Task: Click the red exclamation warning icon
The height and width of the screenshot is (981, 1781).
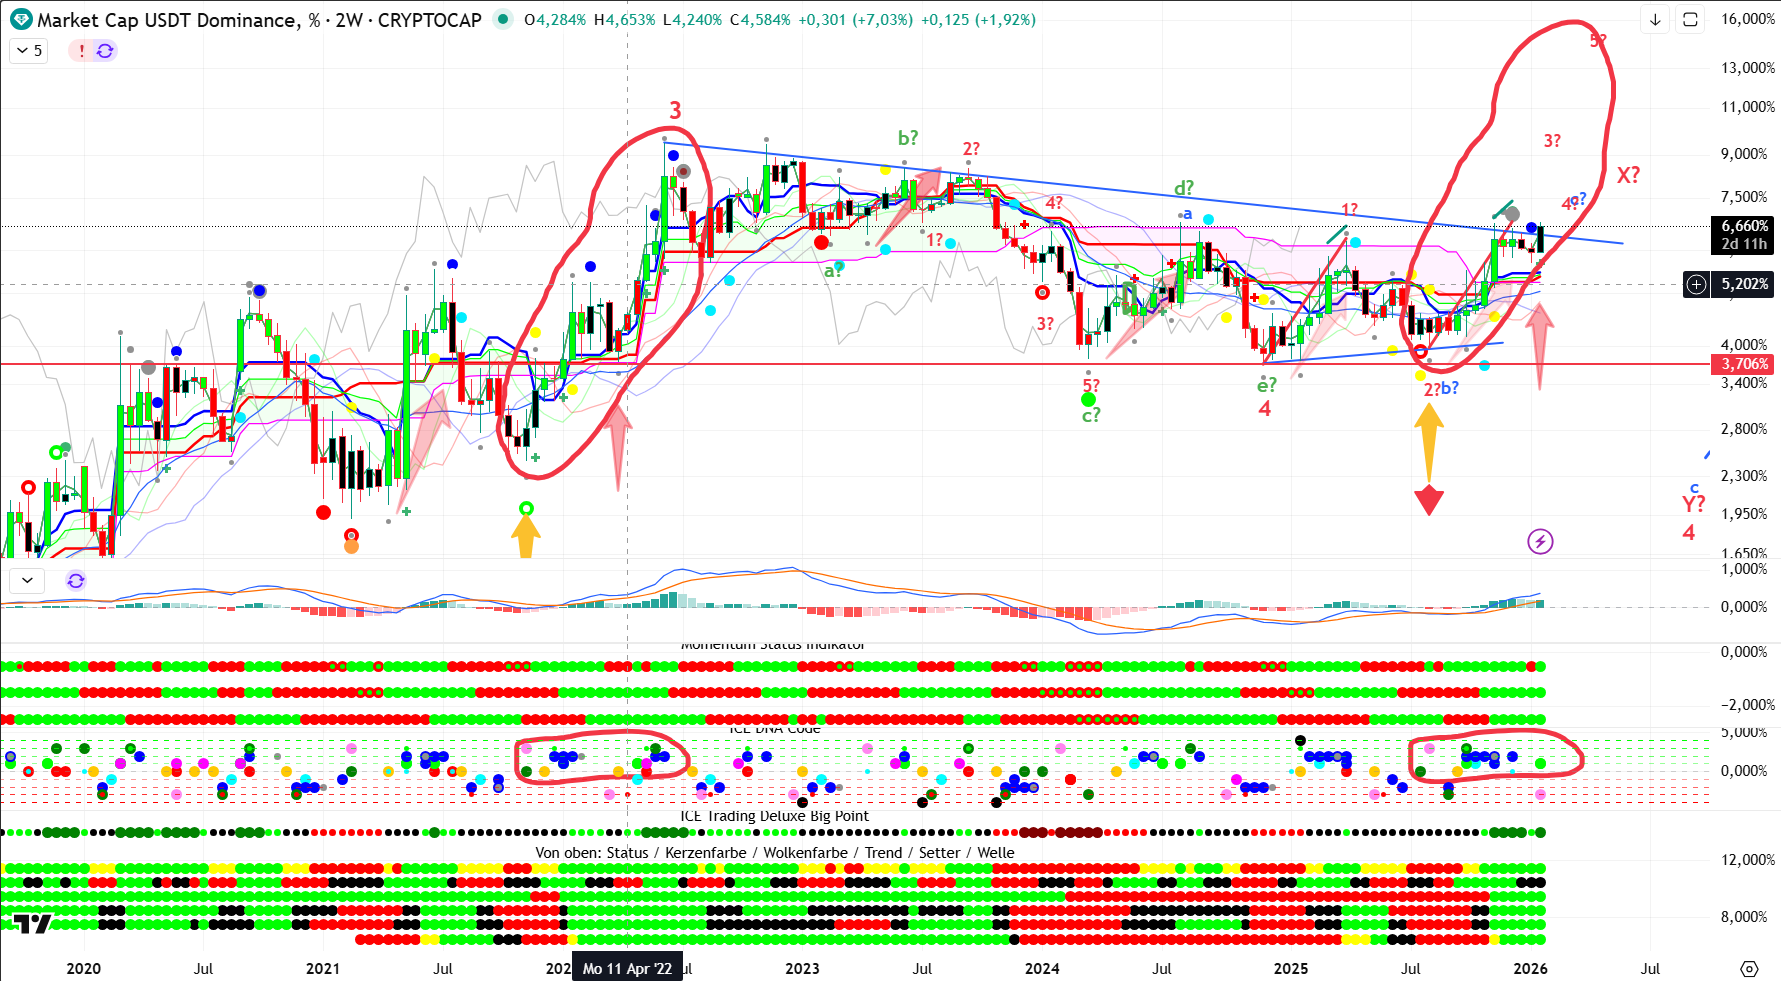Action: click(81, 50)
